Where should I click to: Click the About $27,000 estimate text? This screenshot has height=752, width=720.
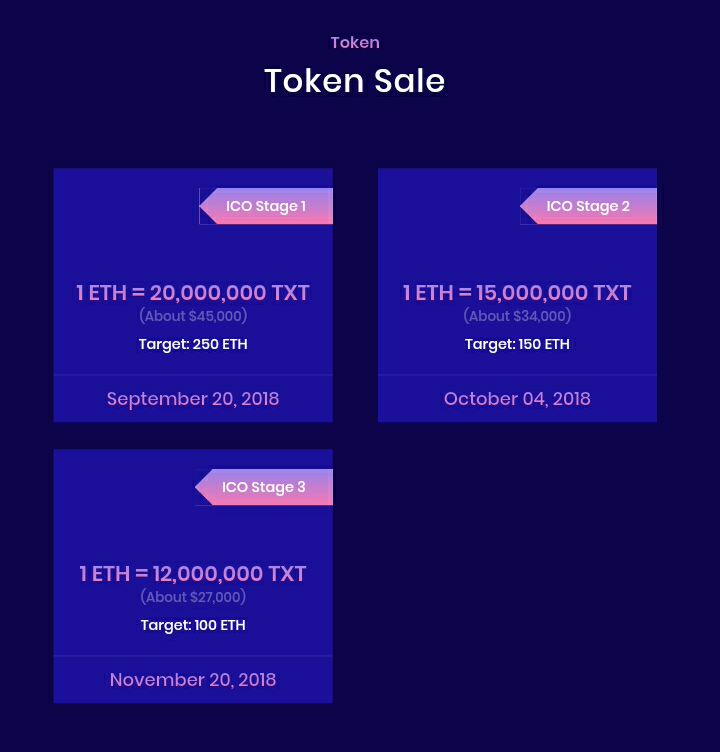click(193, 597)
